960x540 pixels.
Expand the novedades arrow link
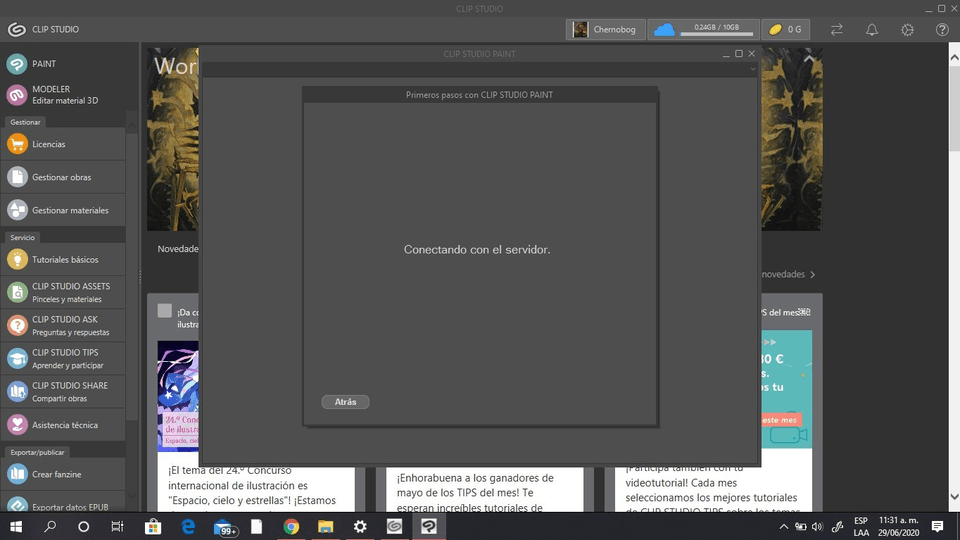tap(812, 274)
